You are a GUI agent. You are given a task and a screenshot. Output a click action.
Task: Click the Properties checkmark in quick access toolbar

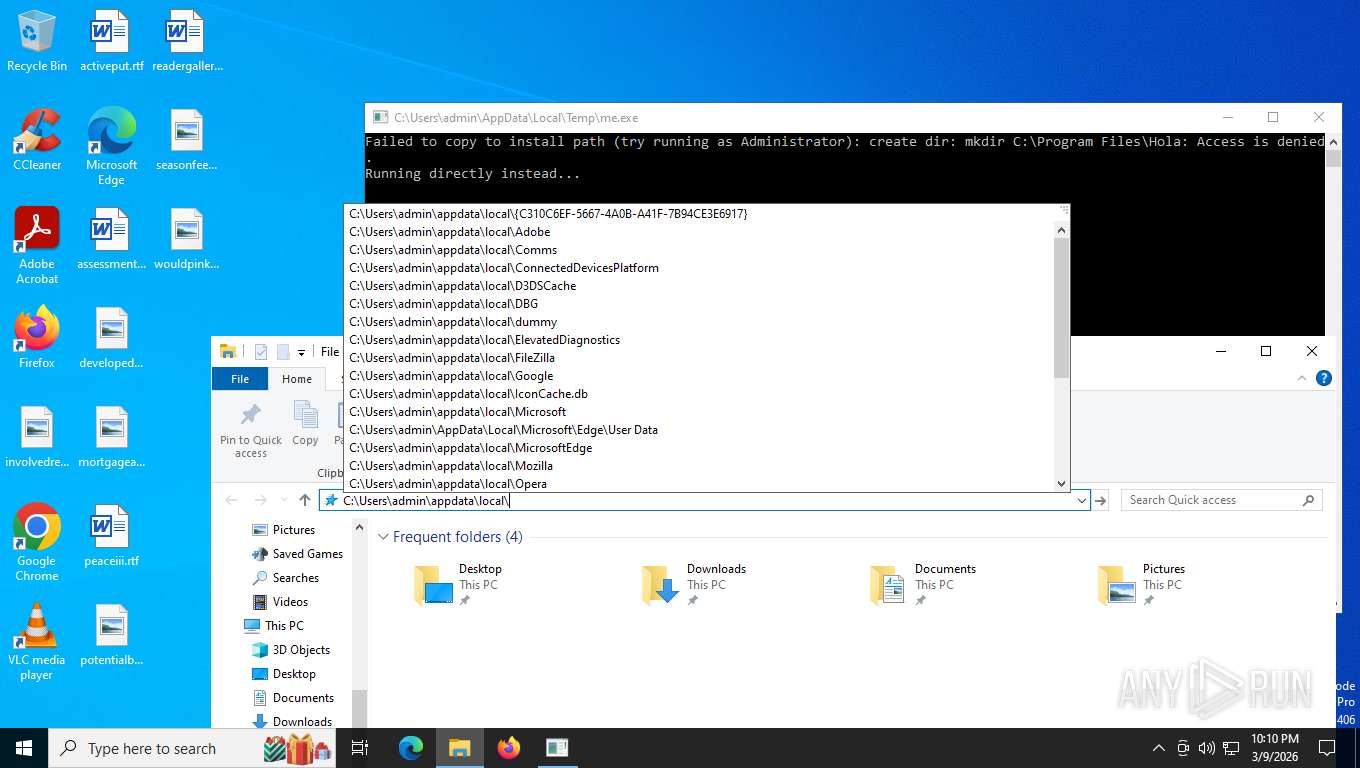pos(261,351)
